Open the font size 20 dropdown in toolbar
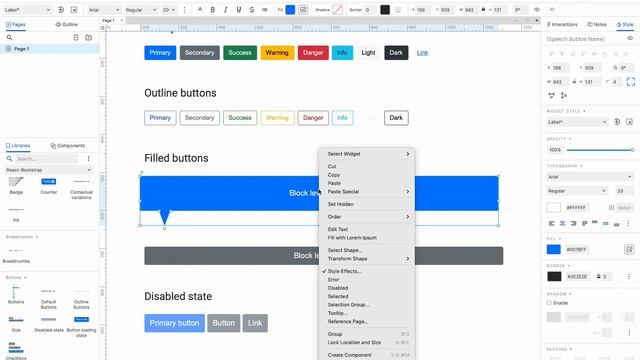The height and width of the screenshot is (360, 640). (x=169, y=9)
